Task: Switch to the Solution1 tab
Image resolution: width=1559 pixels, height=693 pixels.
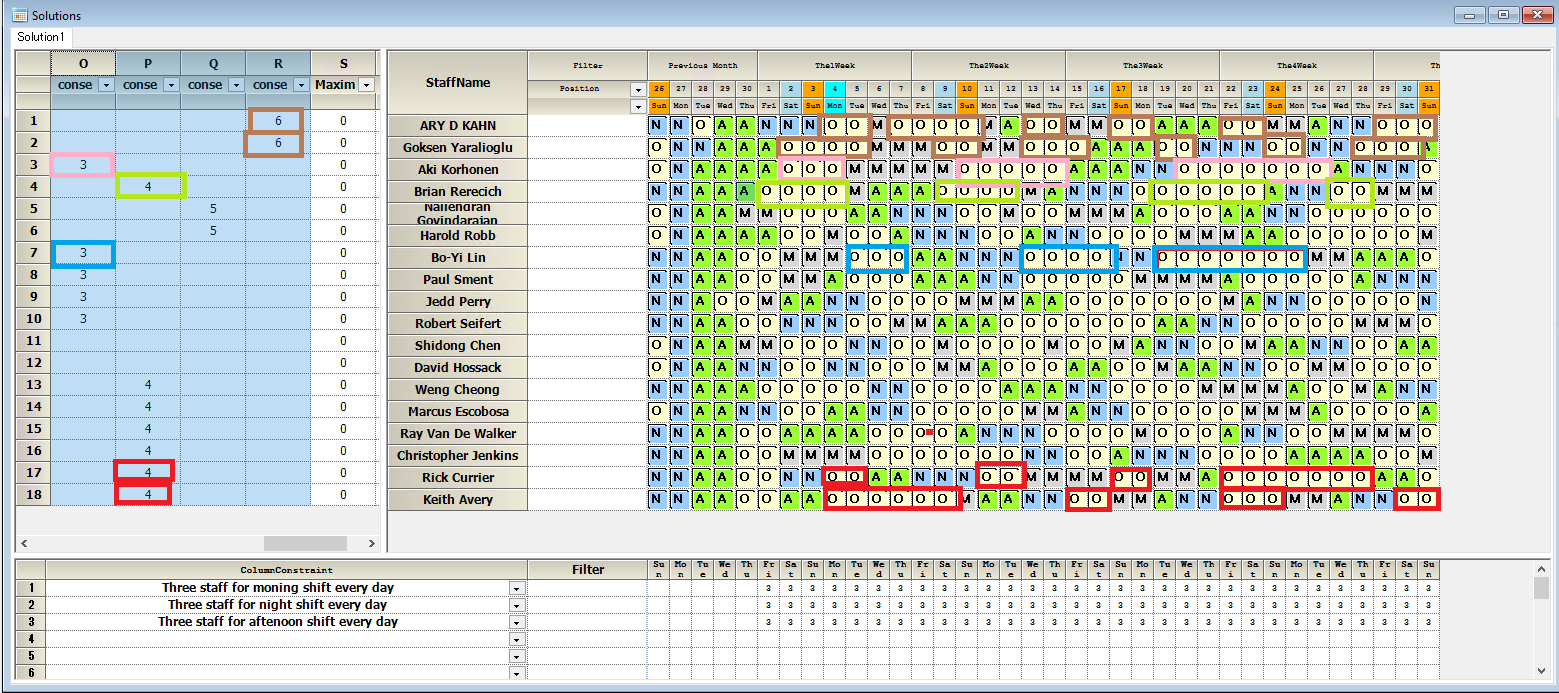Action: (x=41, y=37)
